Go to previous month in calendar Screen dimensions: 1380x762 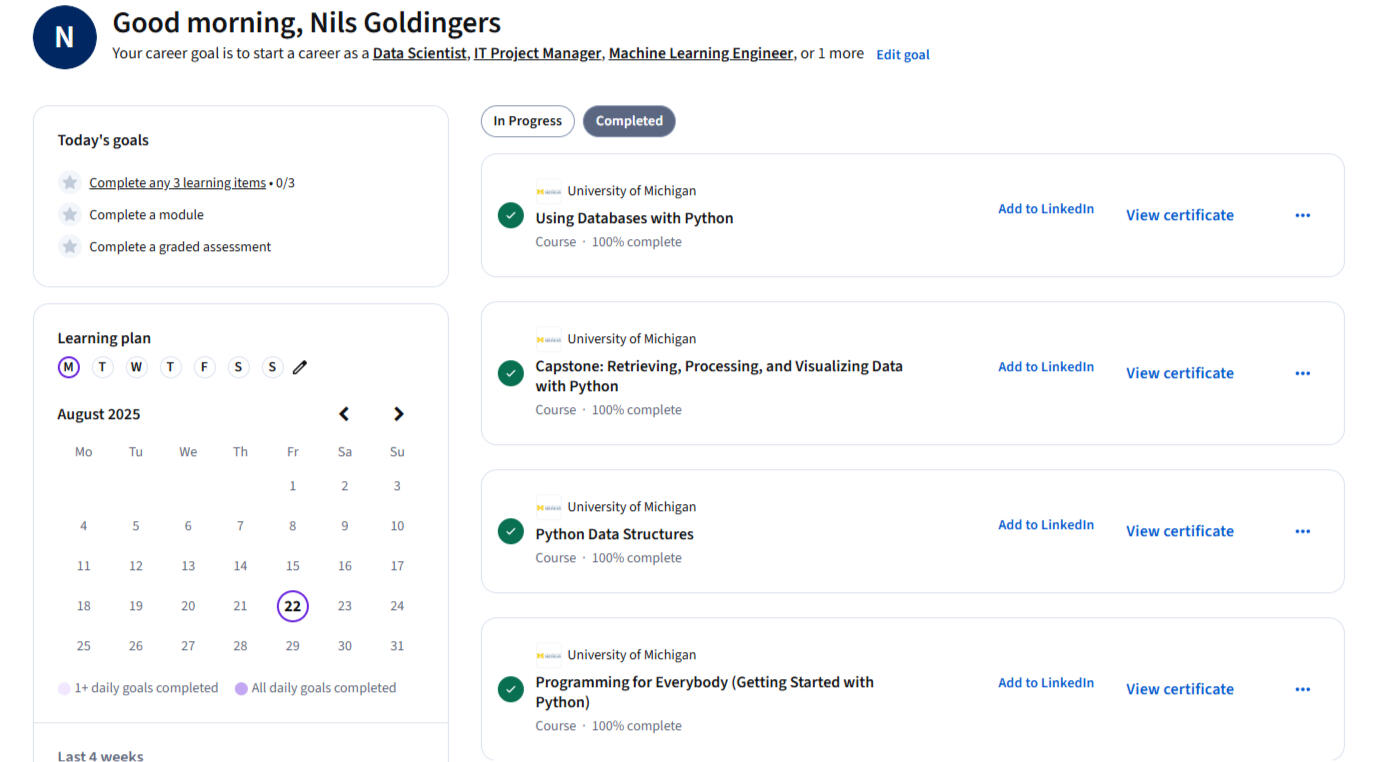tap(344, 414)
